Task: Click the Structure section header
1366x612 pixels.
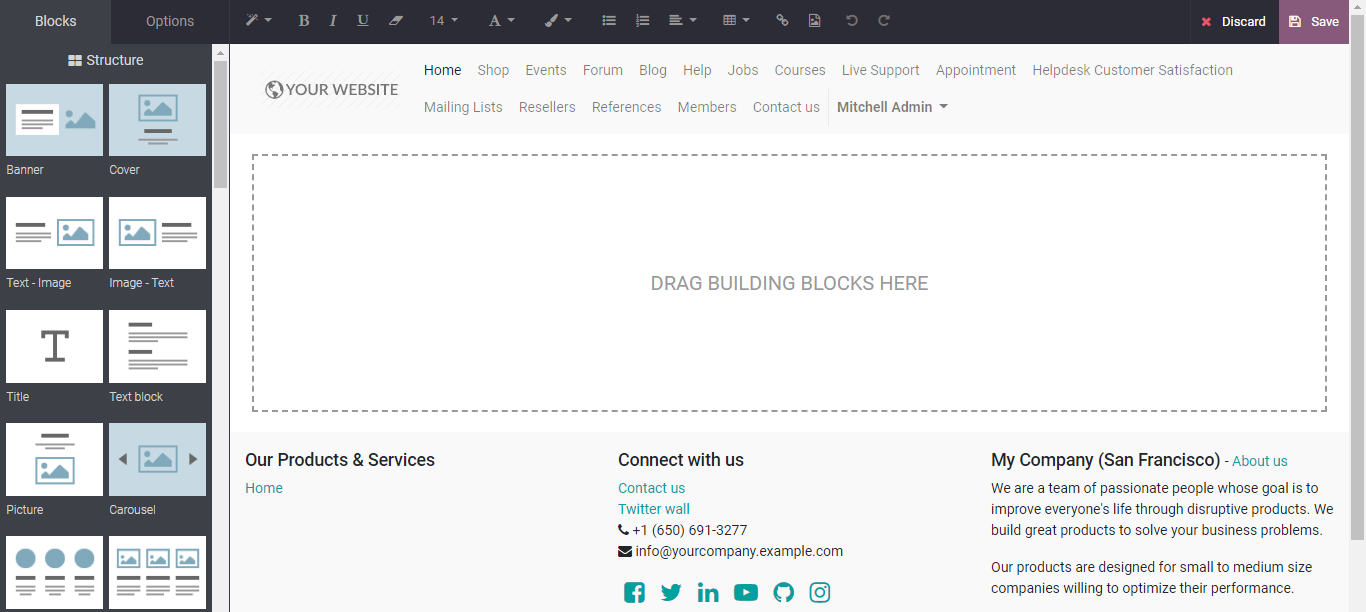Action: pos(106,60)
